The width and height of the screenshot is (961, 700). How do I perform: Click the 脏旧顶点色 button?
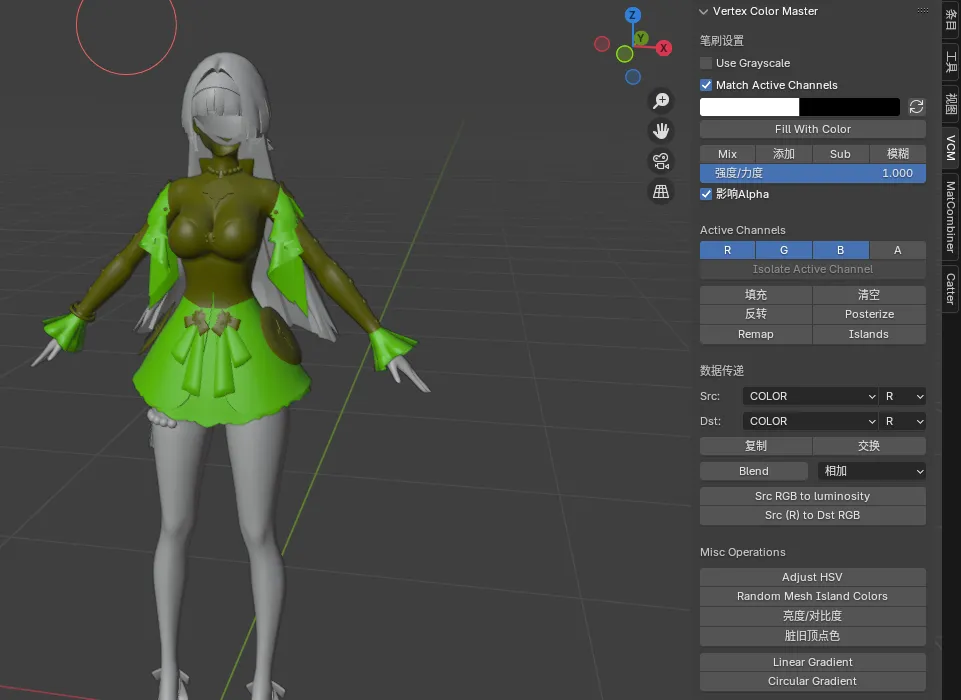[x=813, y=636]
